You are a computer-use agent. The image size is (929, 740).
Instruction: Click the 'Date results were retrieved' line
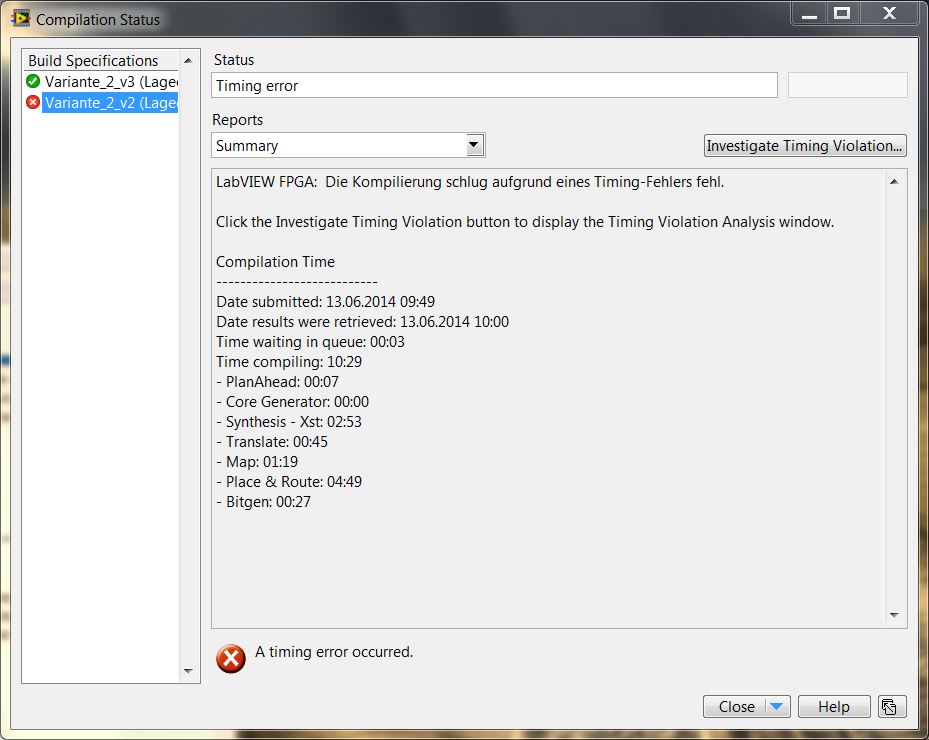362,322
